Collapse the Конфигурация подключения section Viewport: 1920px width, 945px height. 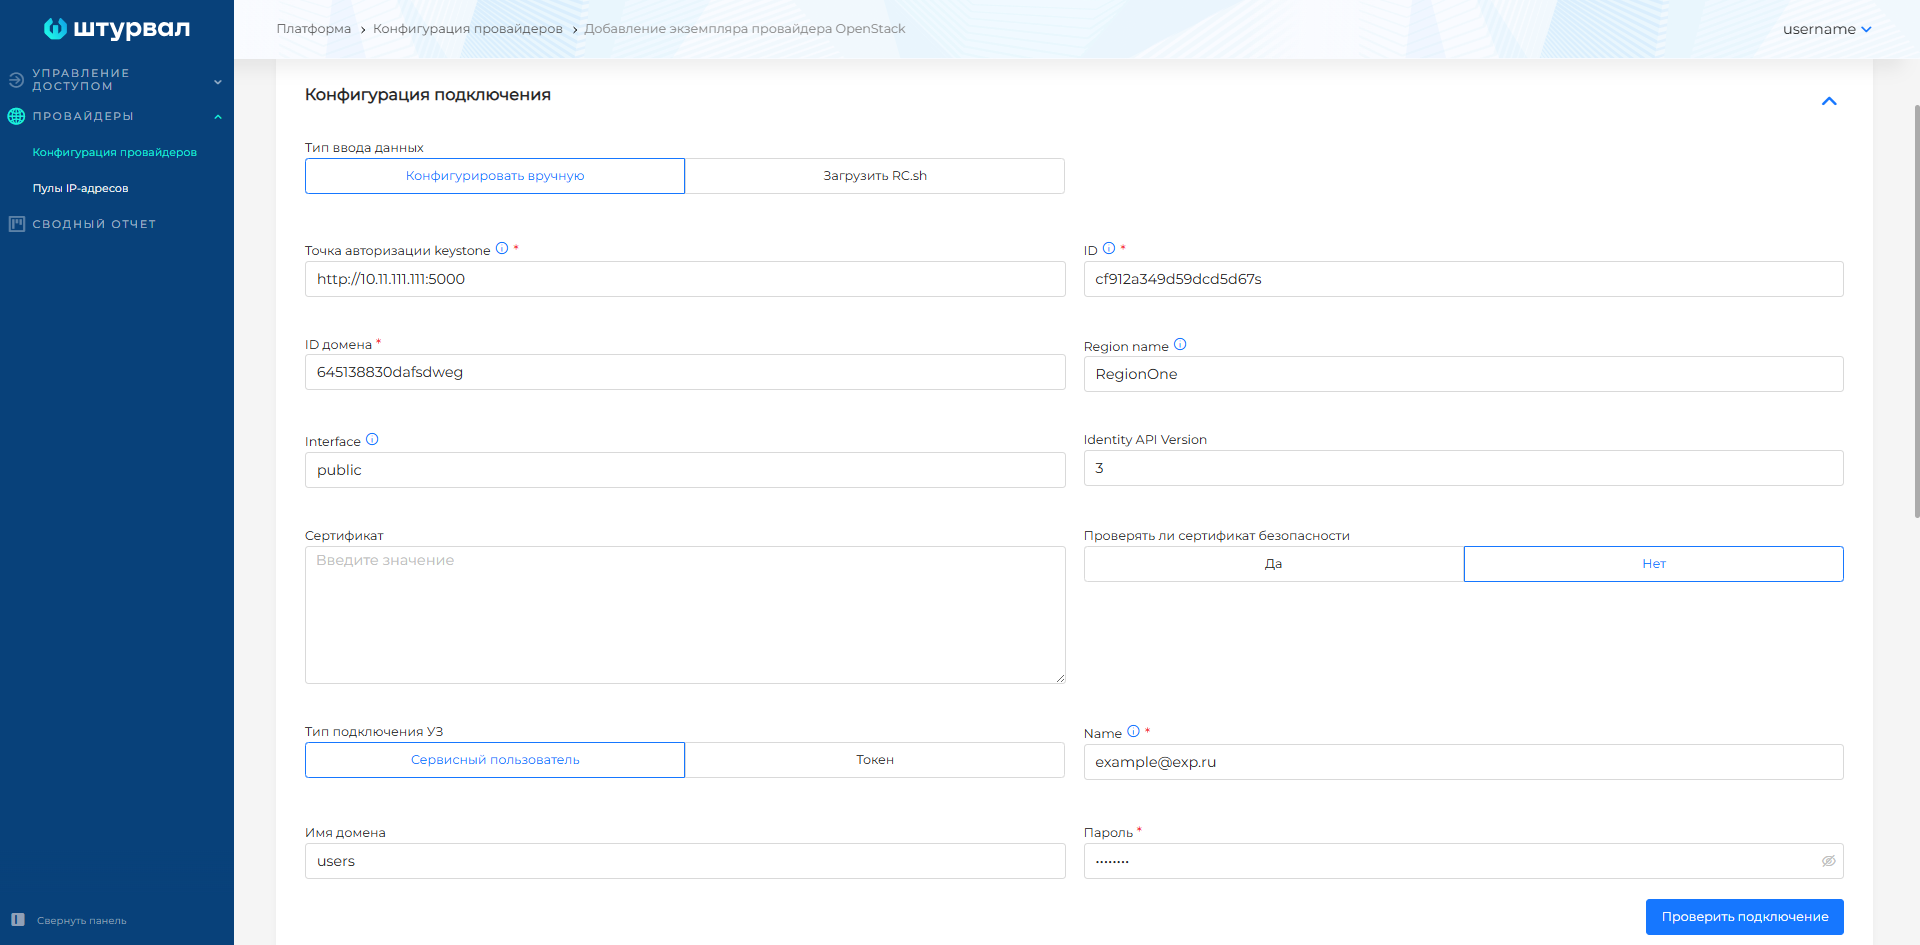[x=1829, y=101]
